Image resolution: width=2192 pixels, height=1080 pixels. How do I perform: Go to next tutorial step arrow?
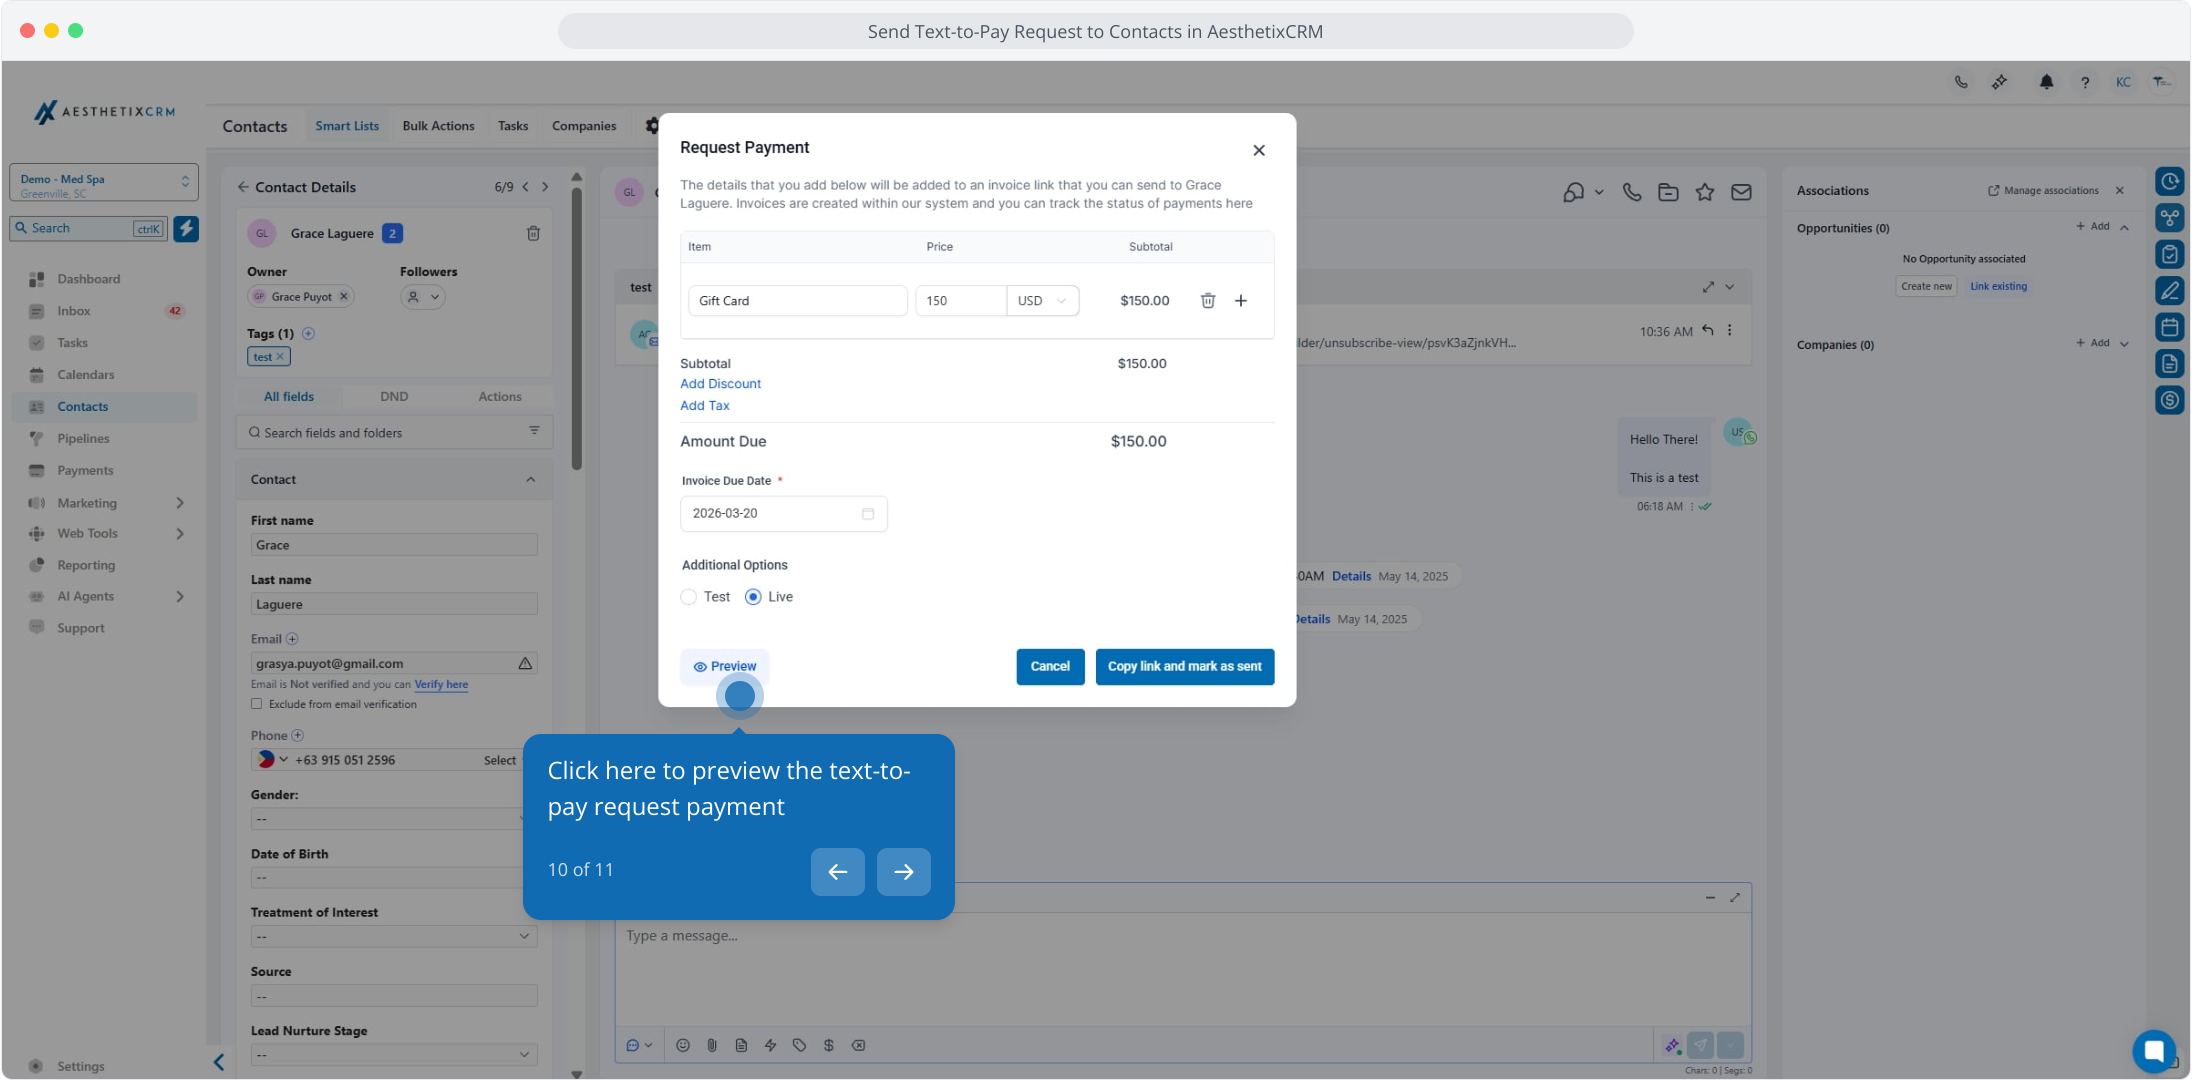point(903,872)
